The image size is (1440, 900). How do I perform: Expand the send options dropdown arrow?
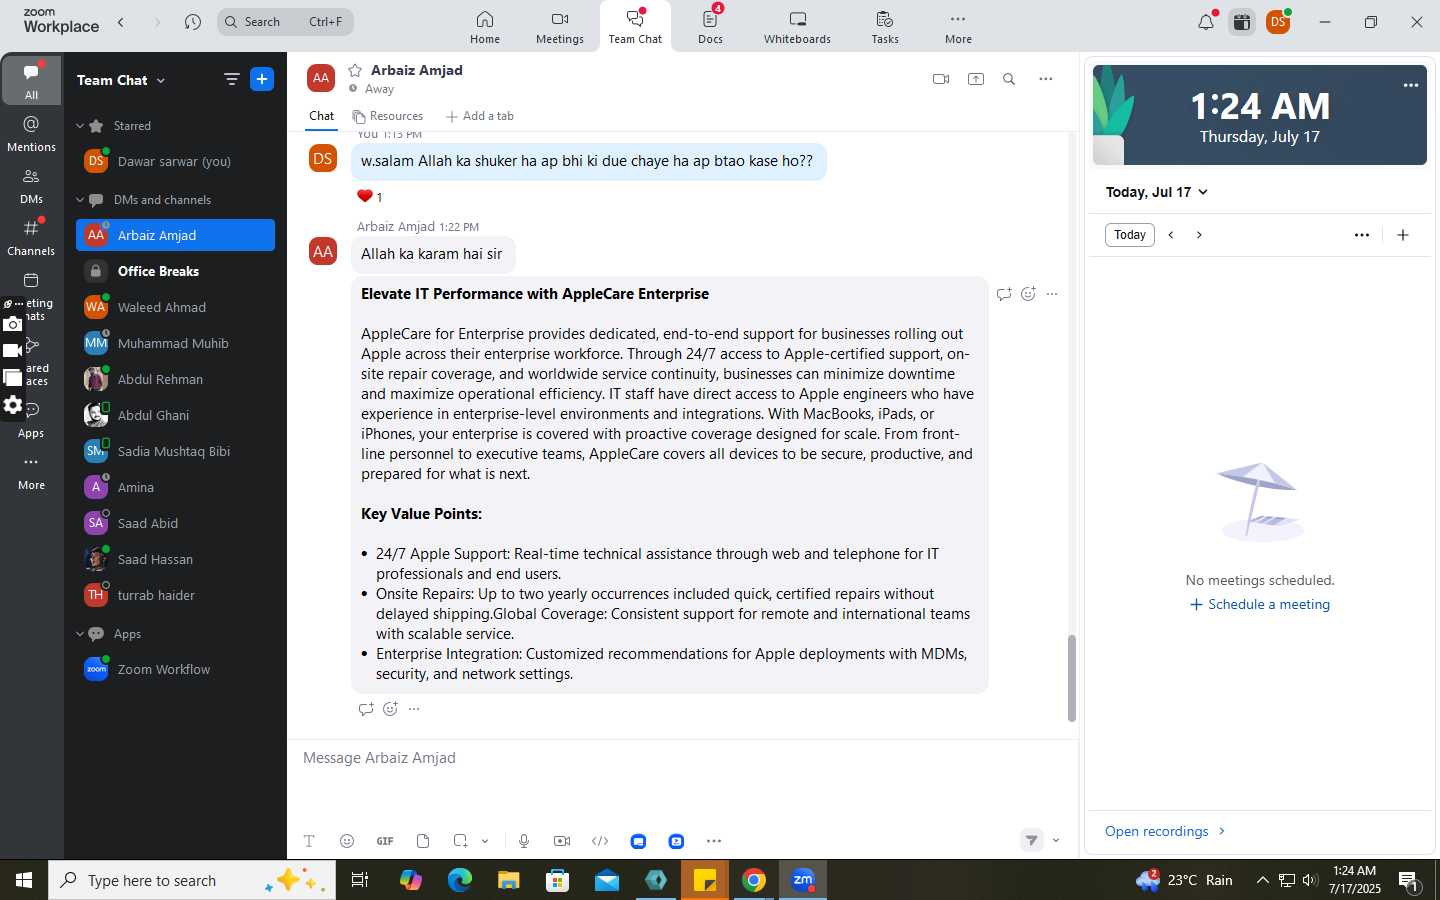point(1056,840)
